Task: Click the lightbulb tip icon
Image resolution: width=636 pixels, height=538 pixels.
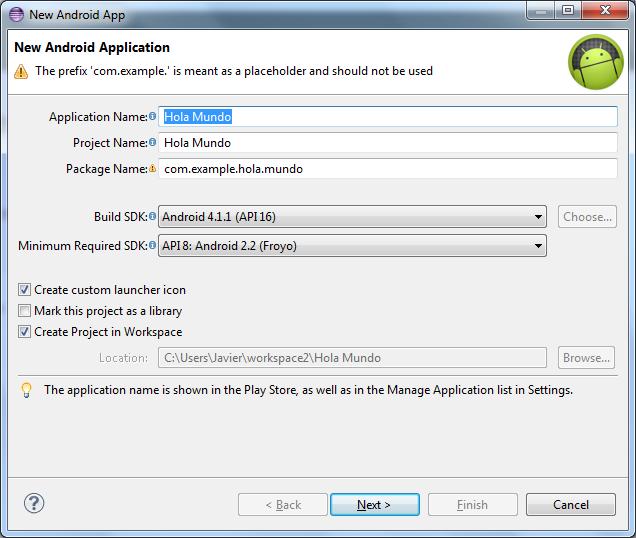Action: [x=27, y=390]
